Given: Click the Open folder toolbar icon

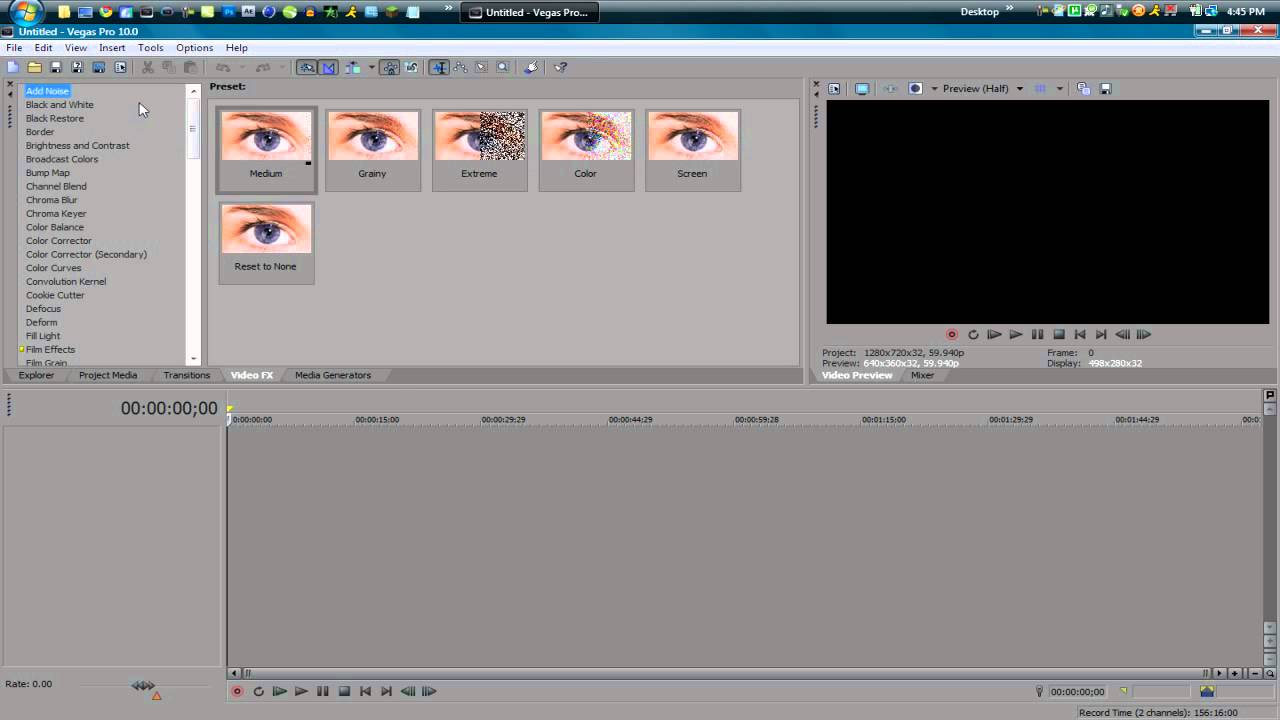Looking at the screenshot, I should [34, 67].
